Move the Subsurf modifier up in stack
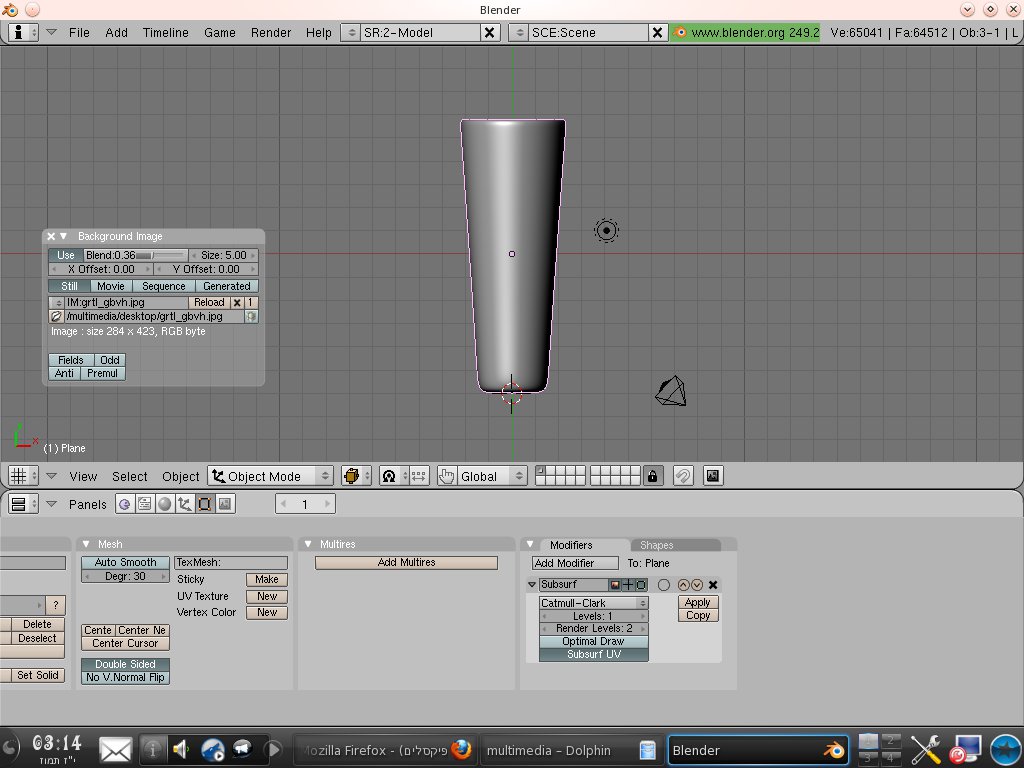The image size is (1024, 768). tap(683, 585)
